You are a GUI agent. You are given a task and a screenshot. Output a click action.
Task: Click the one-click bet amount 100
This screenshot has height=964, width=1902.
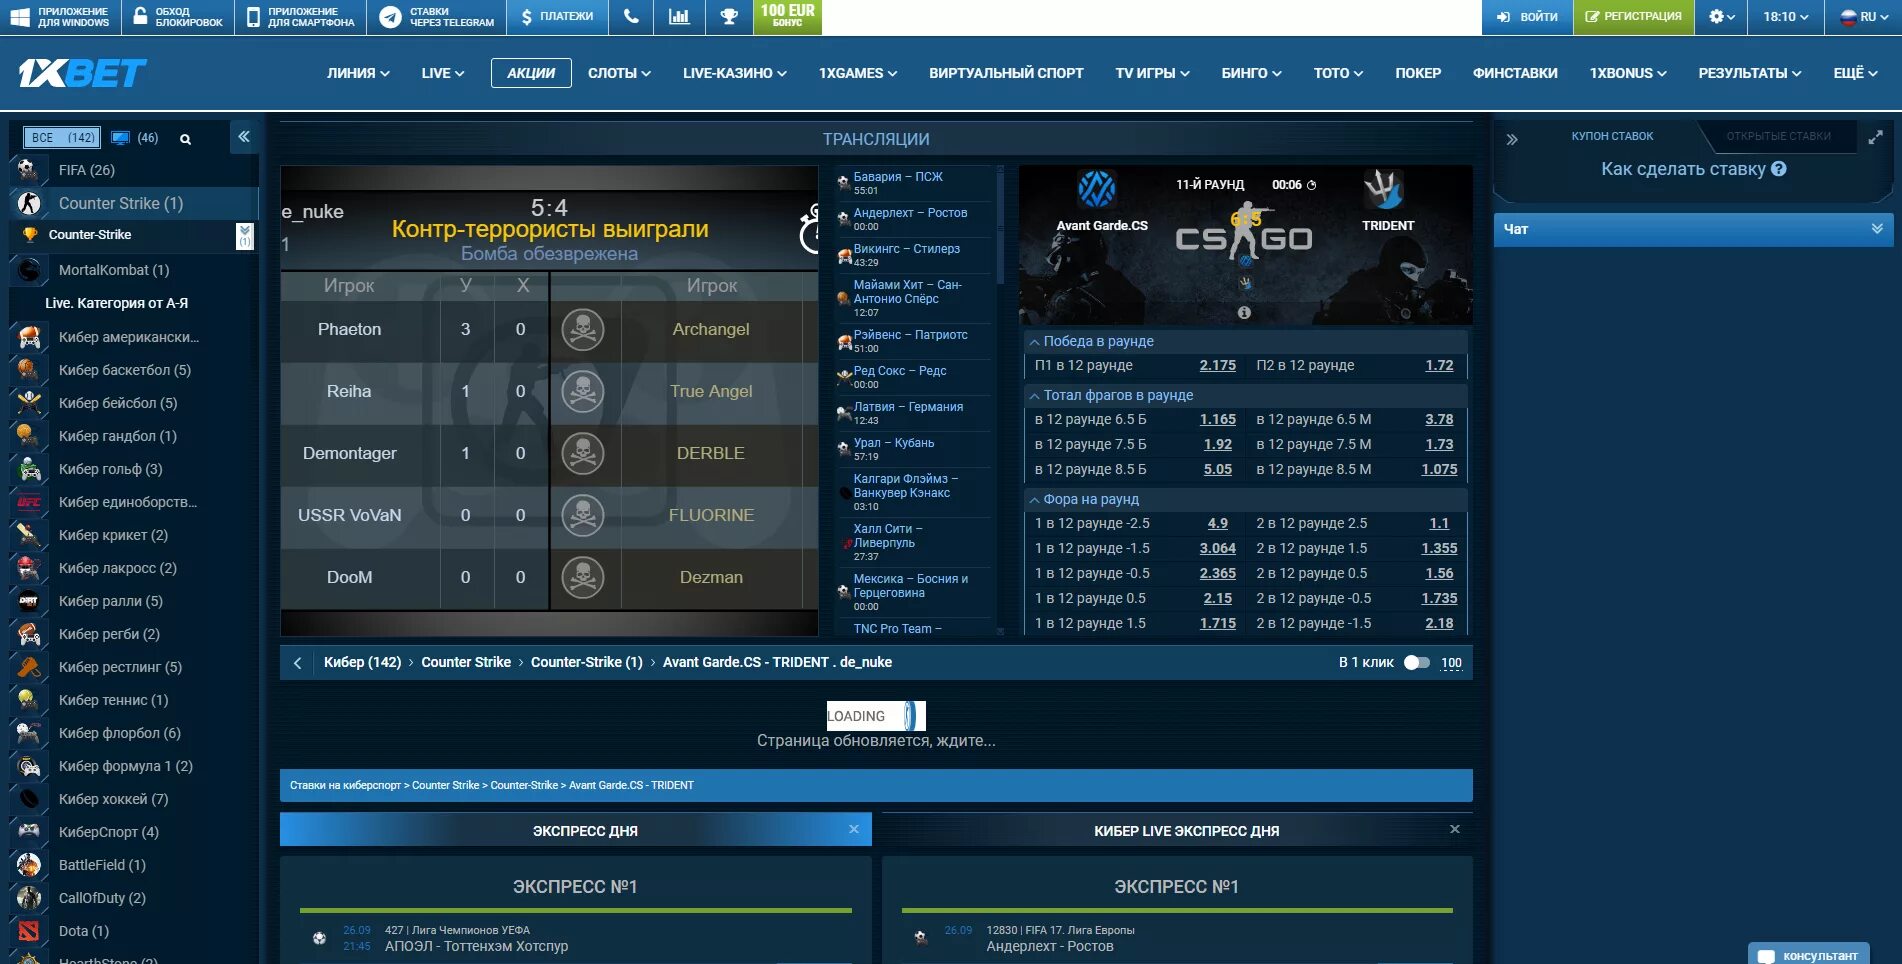click(x=1451, y=663)
